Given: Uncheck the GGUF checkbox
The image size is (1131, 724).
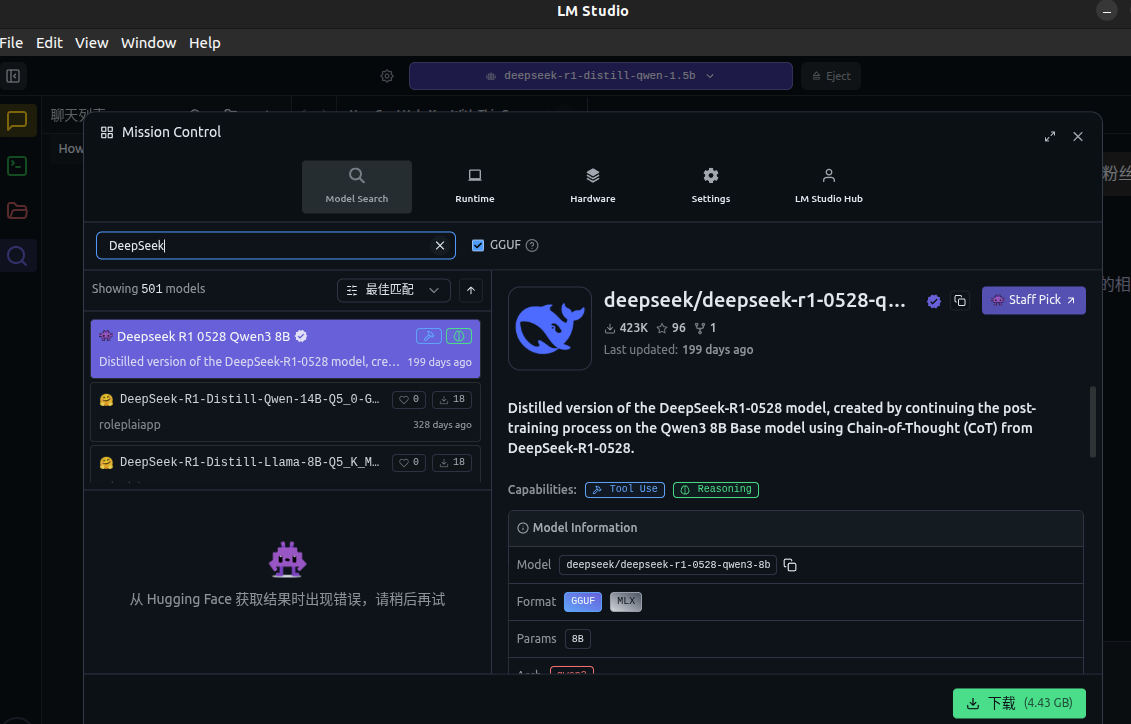Looking at the screenshot, I should 478,245.
